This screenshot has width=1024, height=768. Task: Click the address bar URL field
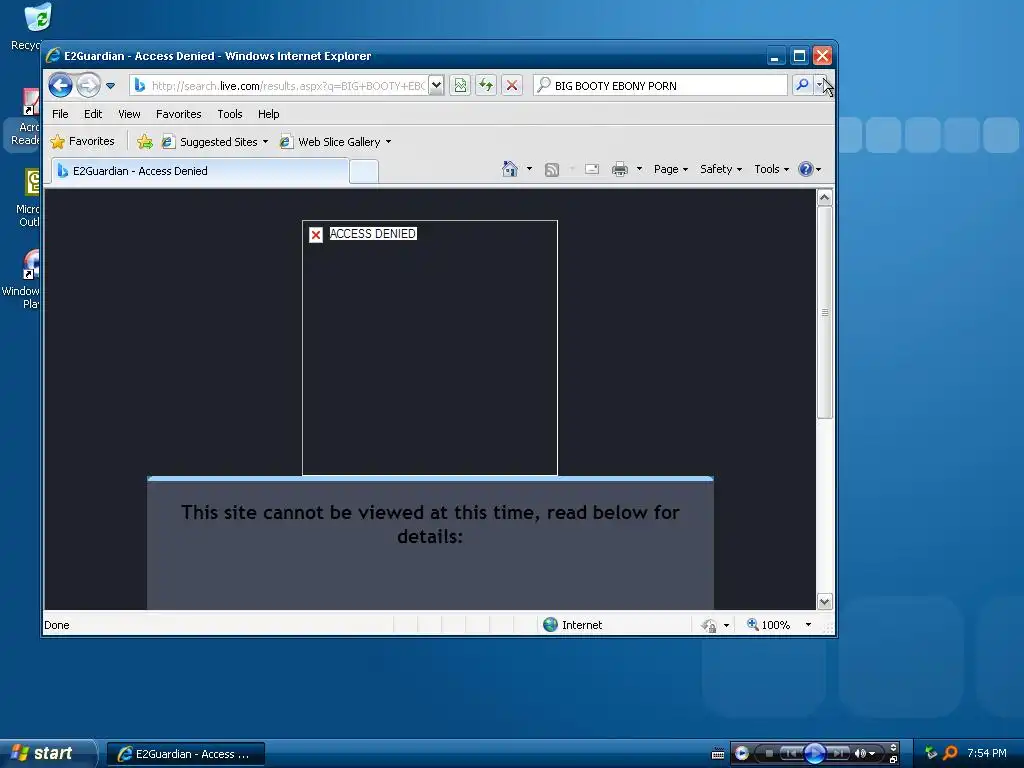coord(280,86)
